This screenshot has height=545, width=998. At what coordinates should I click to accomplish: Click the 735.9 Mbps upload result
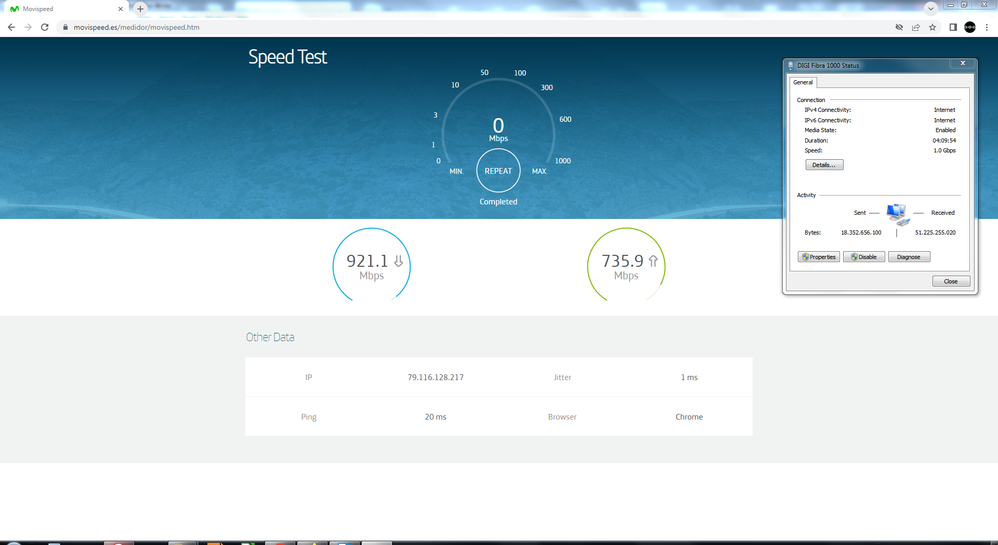(626, 267)
